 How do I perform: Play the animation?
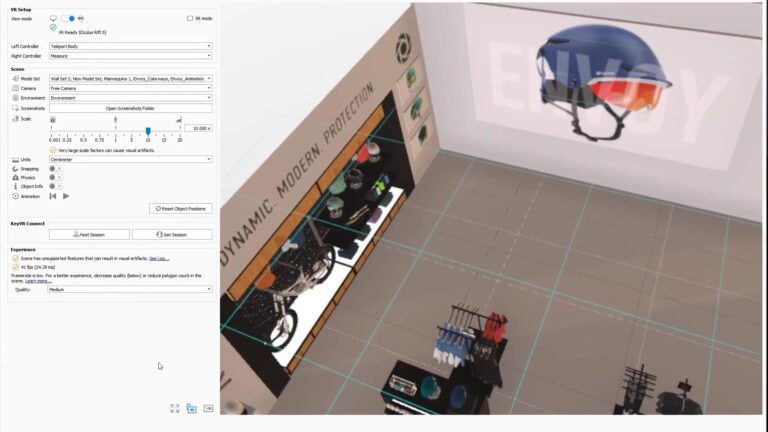click(x=66, y=196)
